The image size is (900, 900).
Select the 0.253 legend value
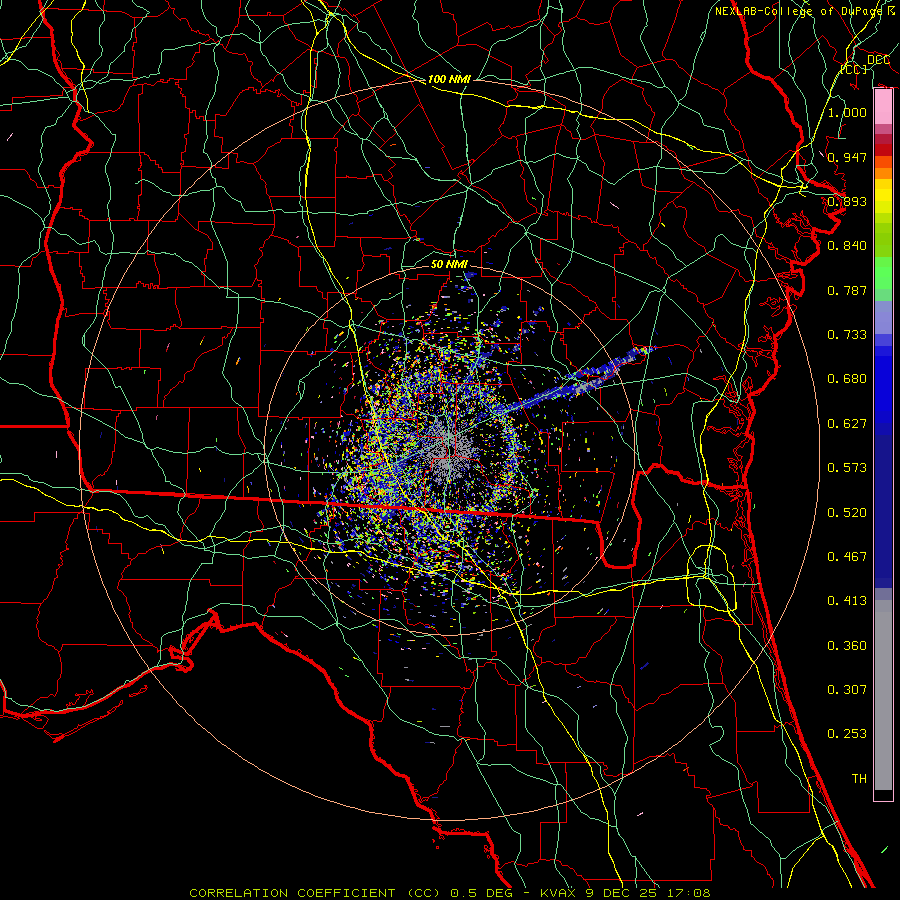click(847, 734)
